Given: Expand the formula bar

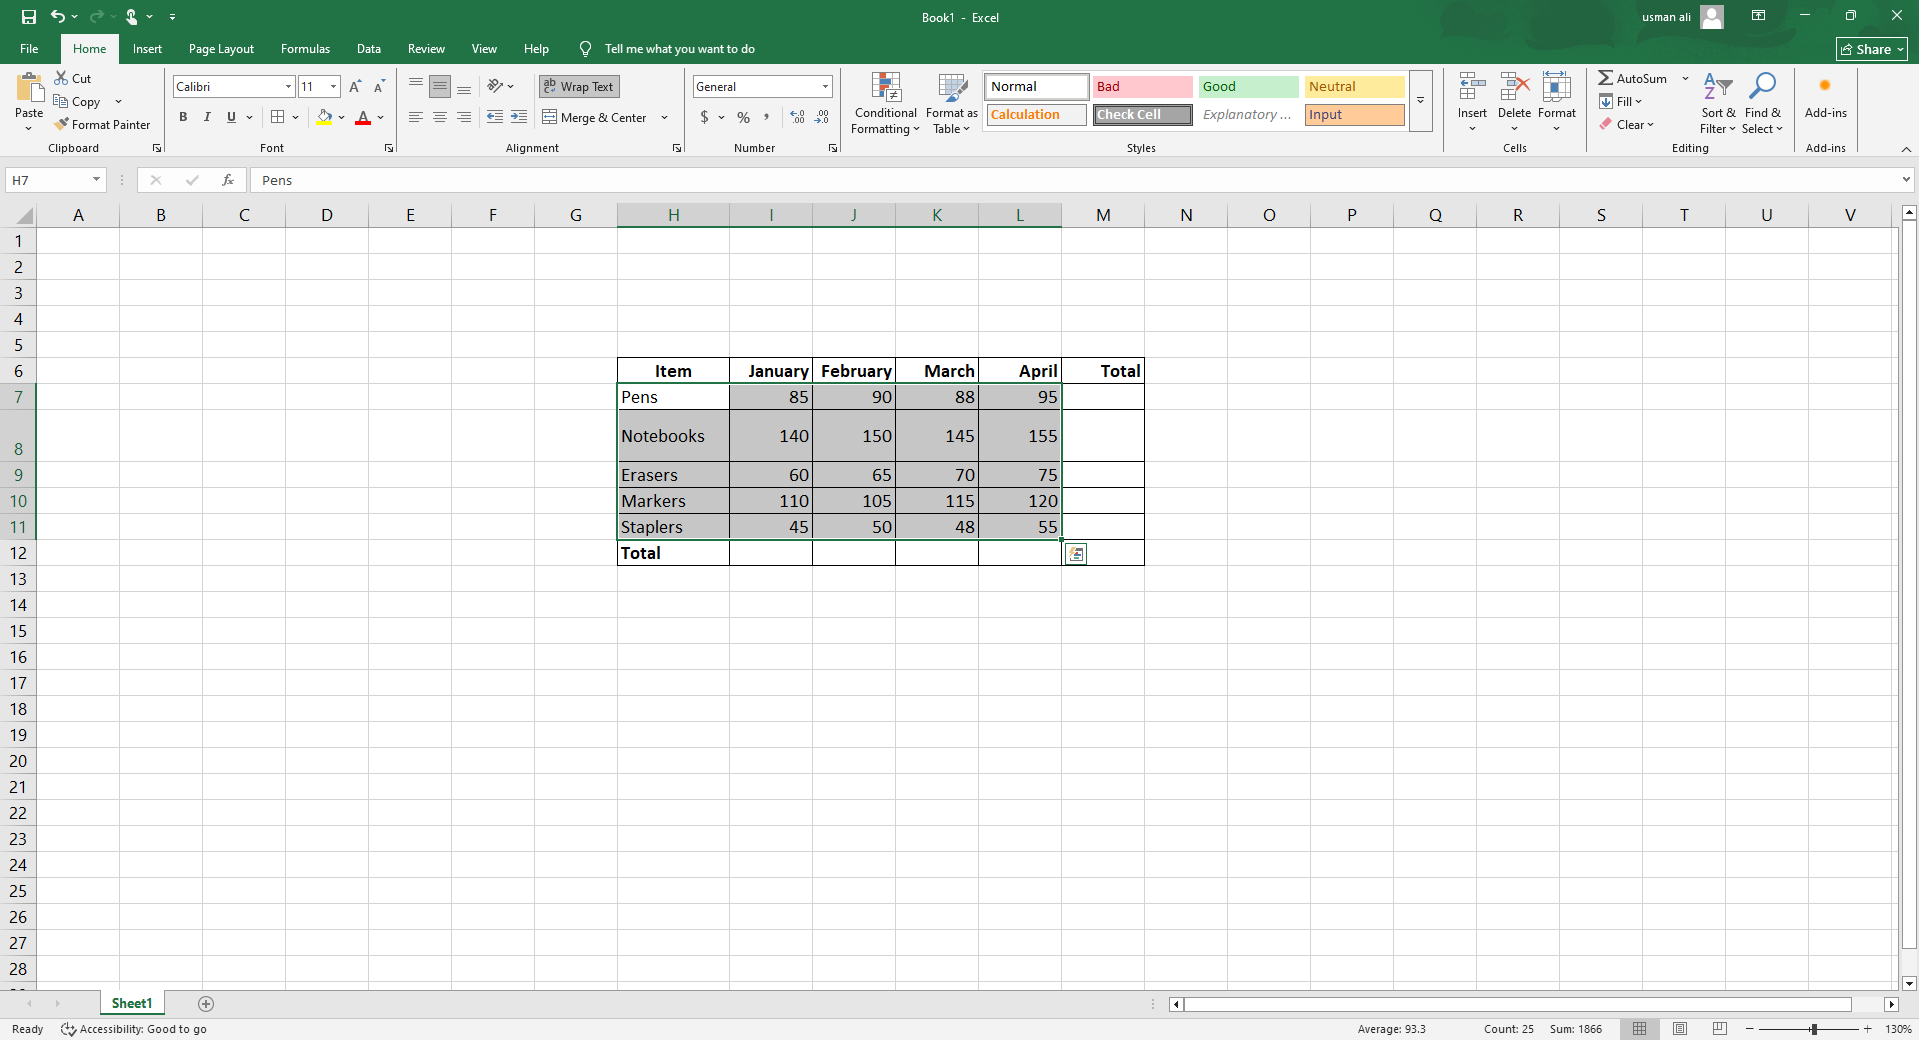Looking at the screenshot, I should pos(1906,180).
